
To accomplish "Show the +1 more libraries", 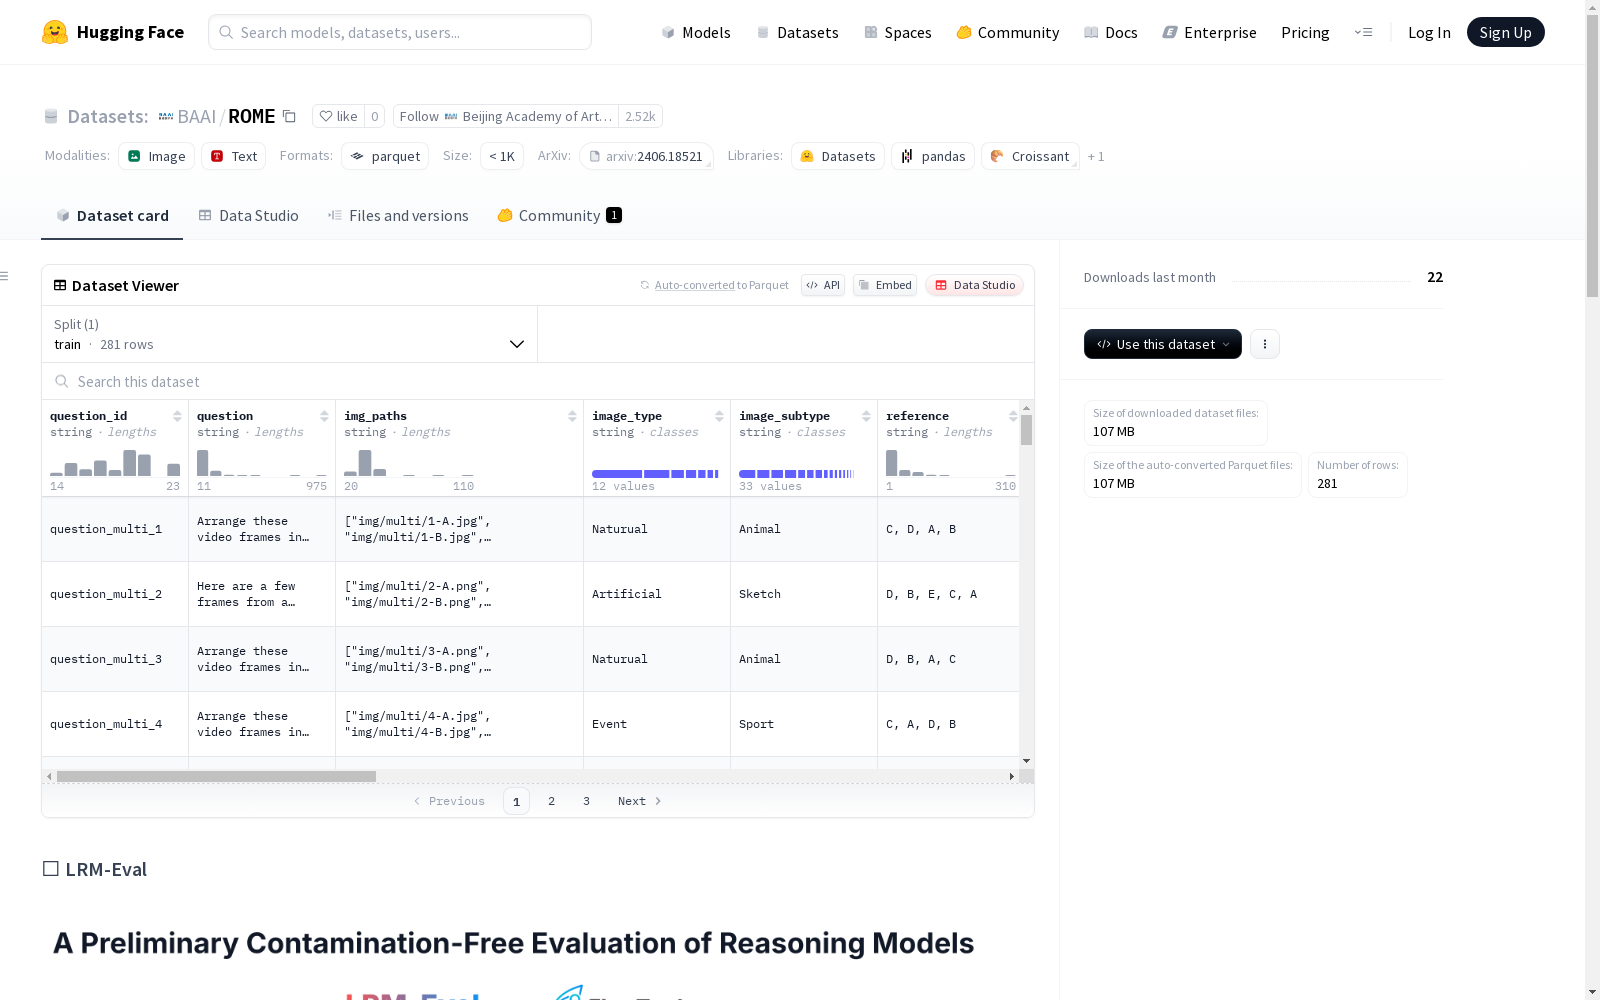I will coord(1096,156).
